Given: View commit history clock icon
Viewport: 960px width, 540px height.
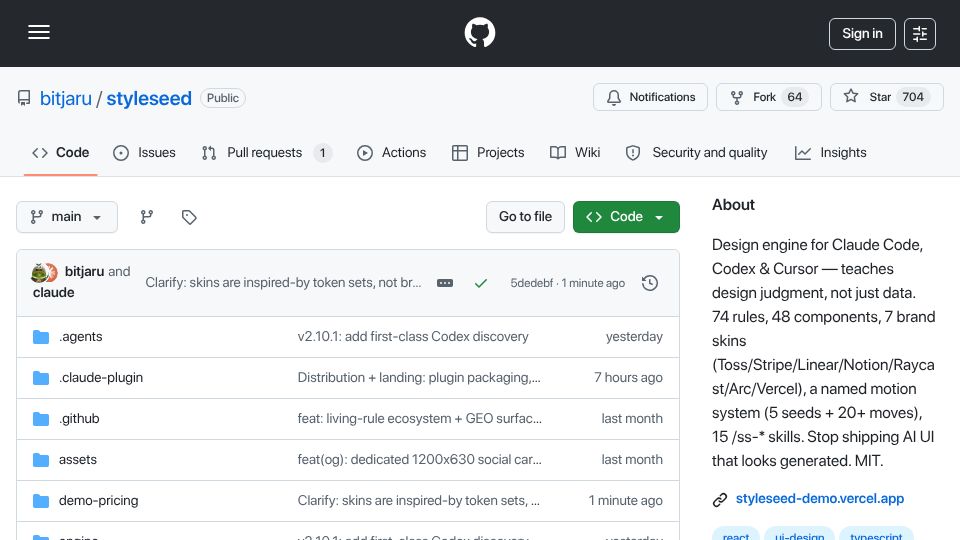Looking at the screenshot, I should tap(650, 283).
